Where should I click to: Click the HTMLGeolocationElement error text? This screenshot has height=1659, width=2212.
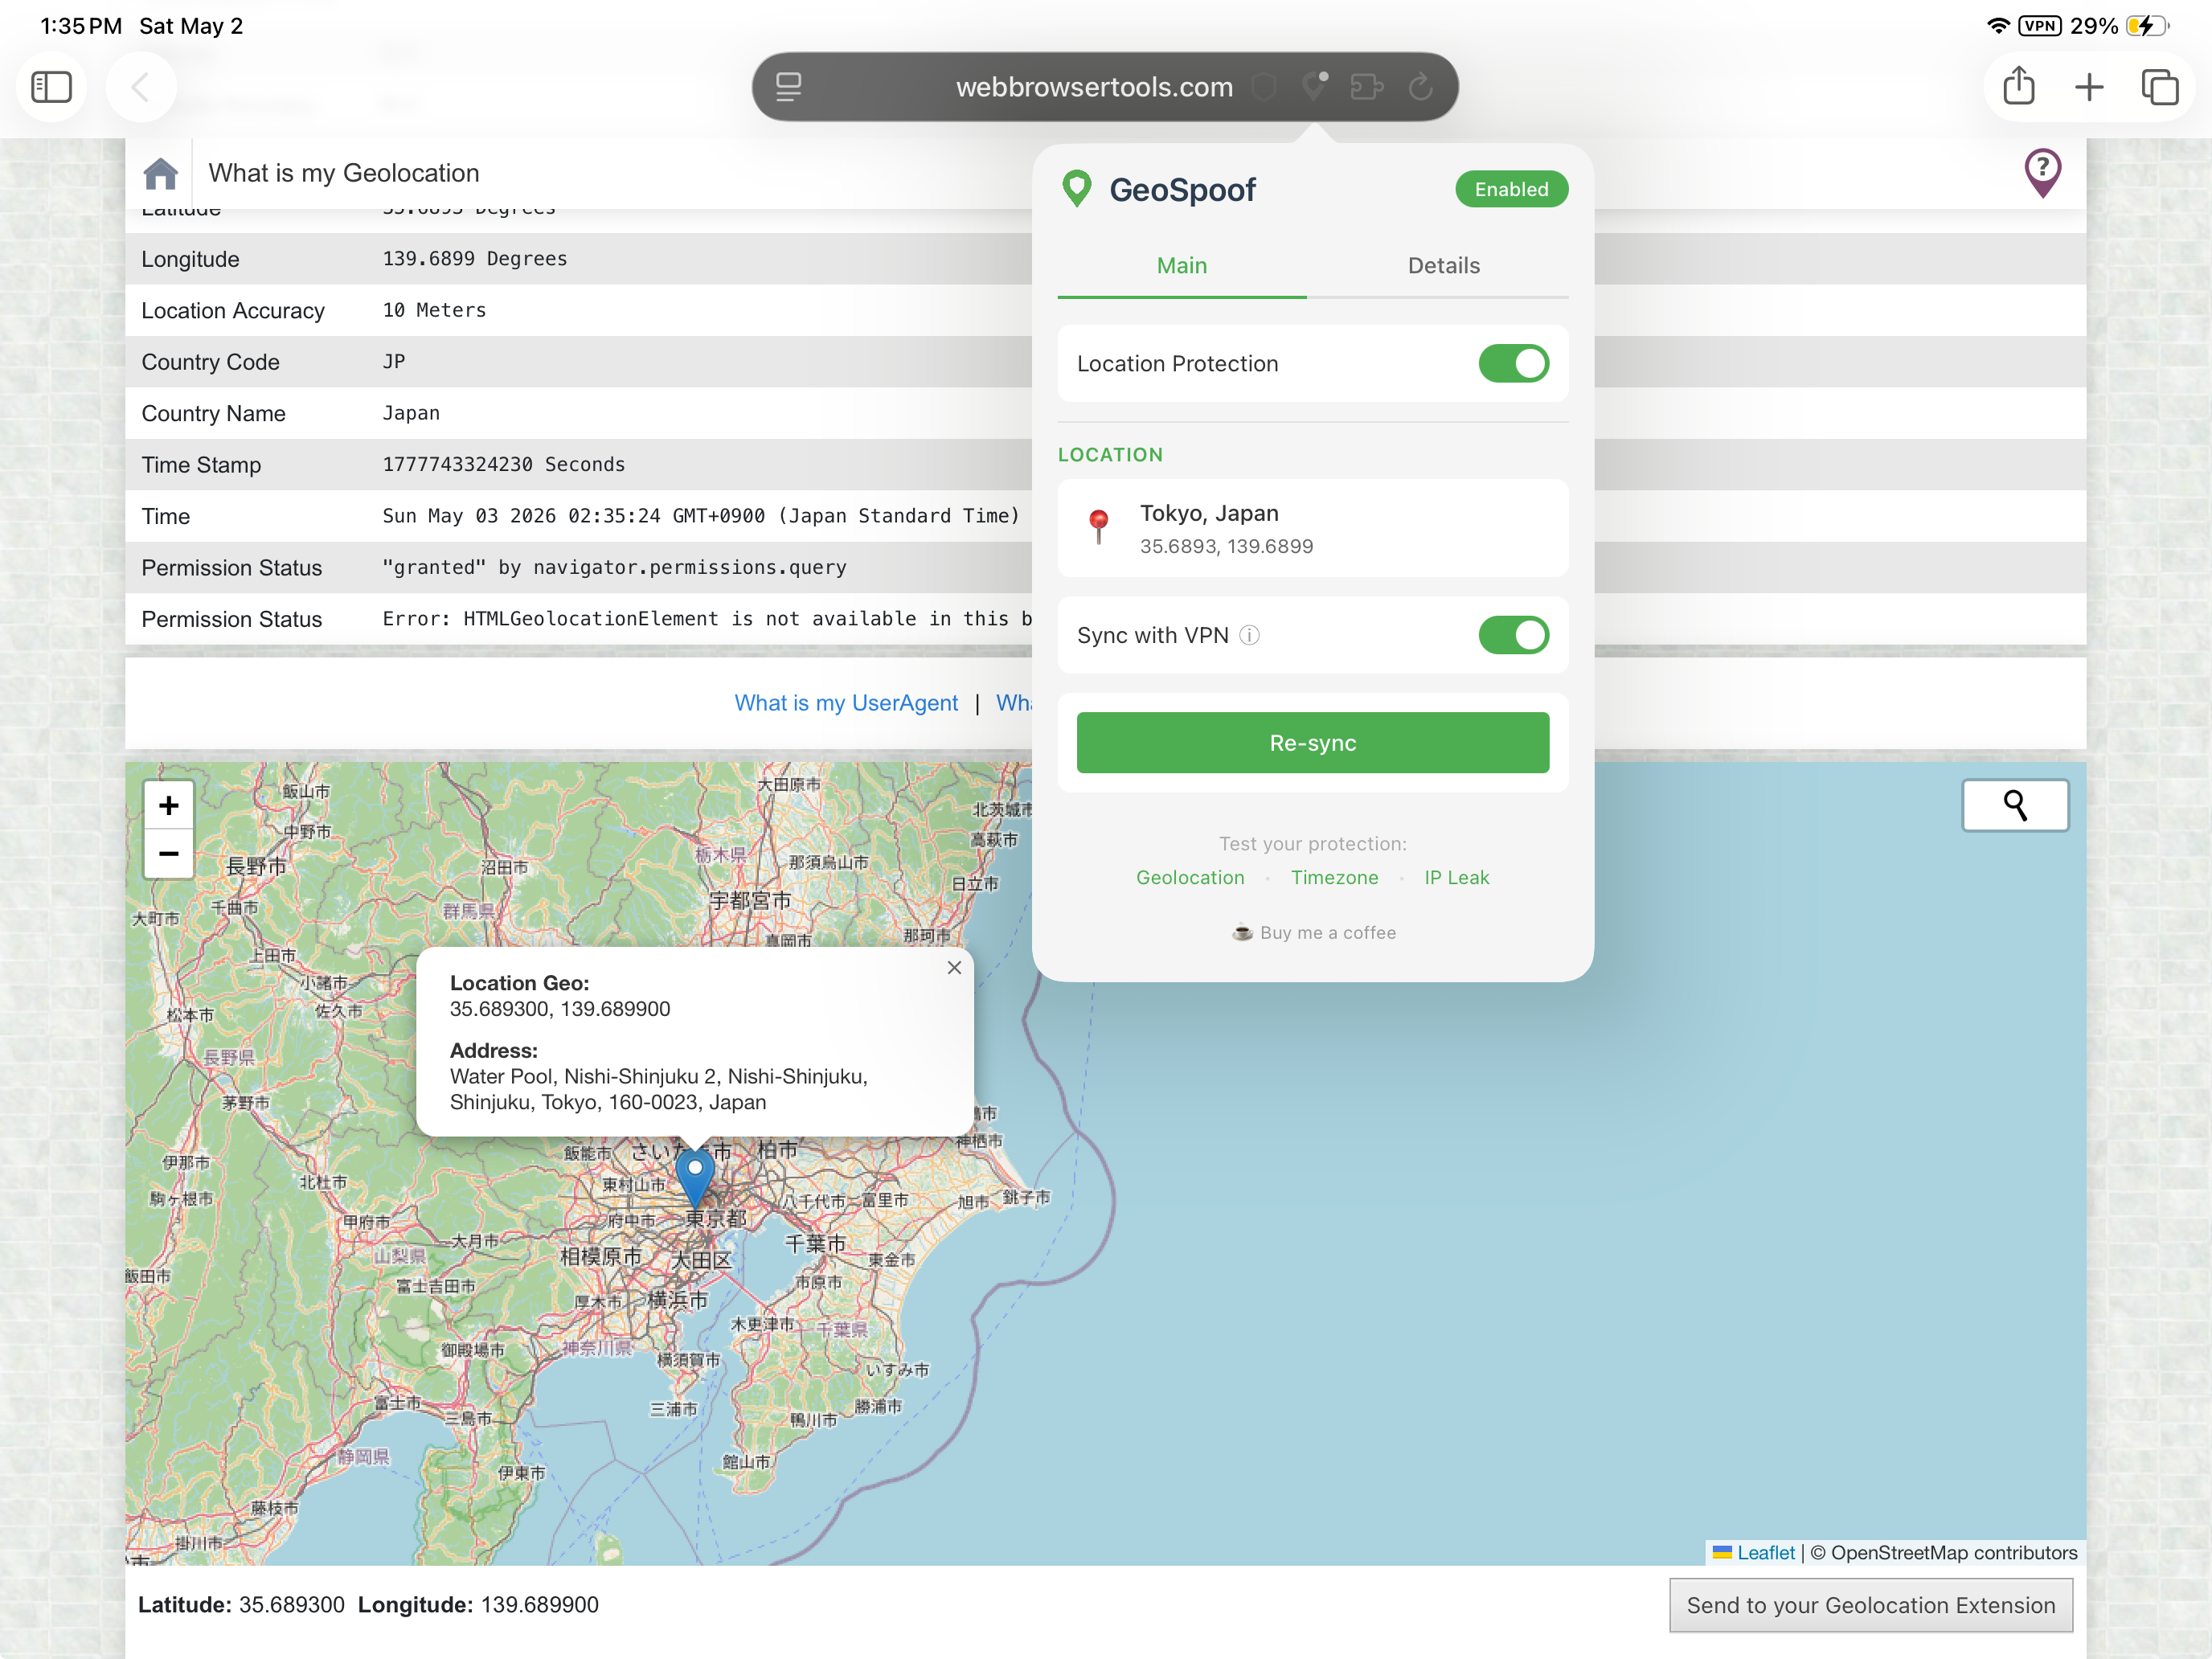click(707, 619)
